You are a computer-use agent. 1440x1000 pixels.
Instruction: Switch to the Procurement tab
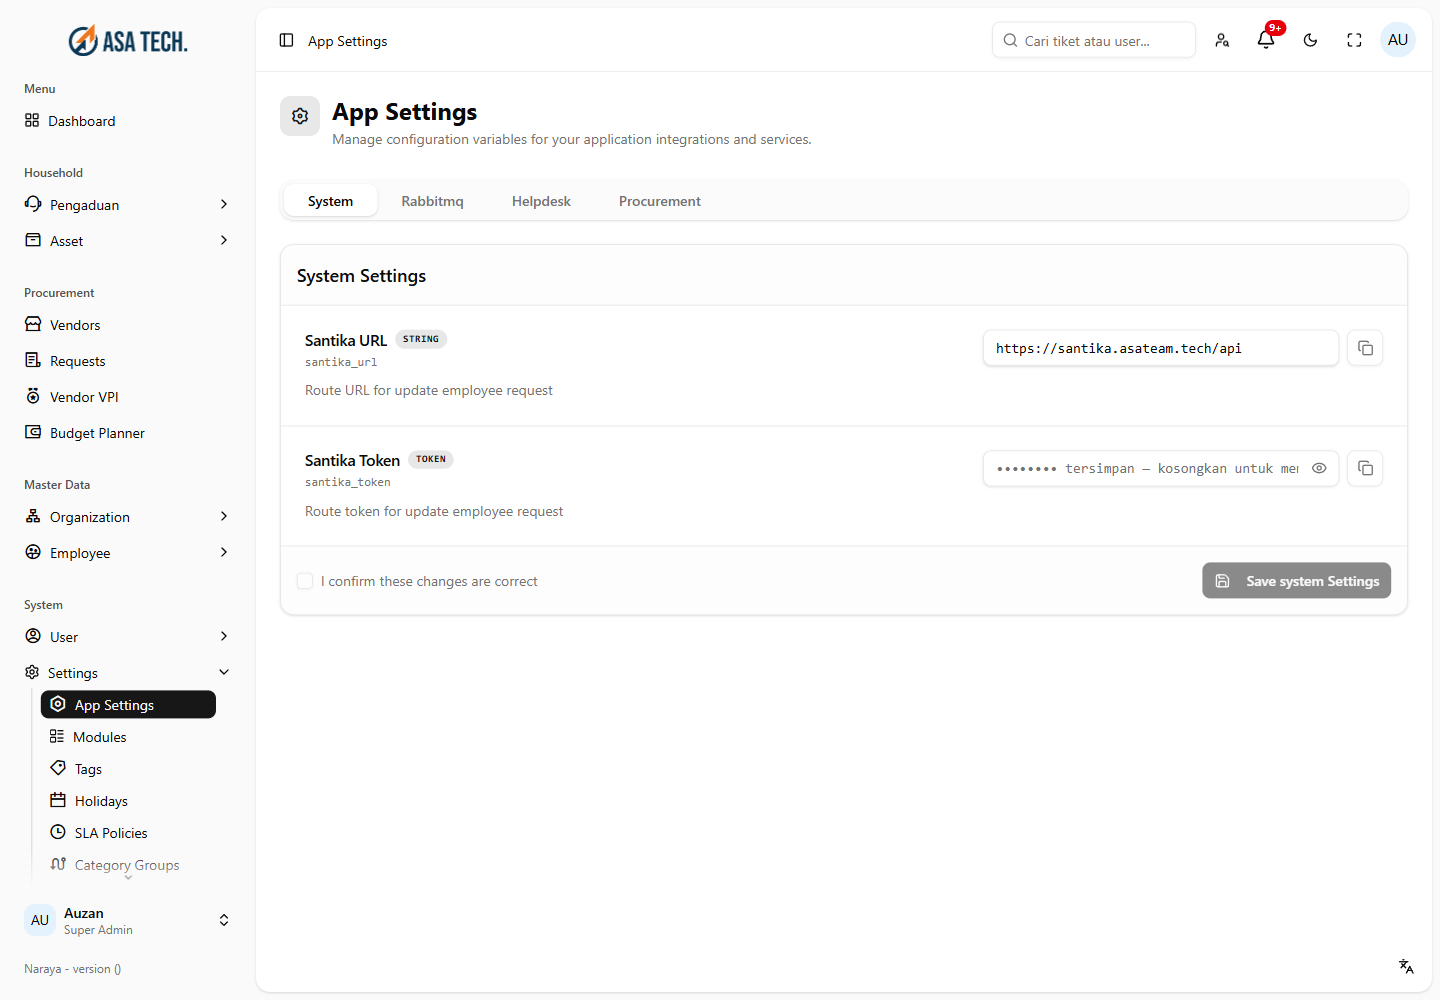[x=660, y=201]
